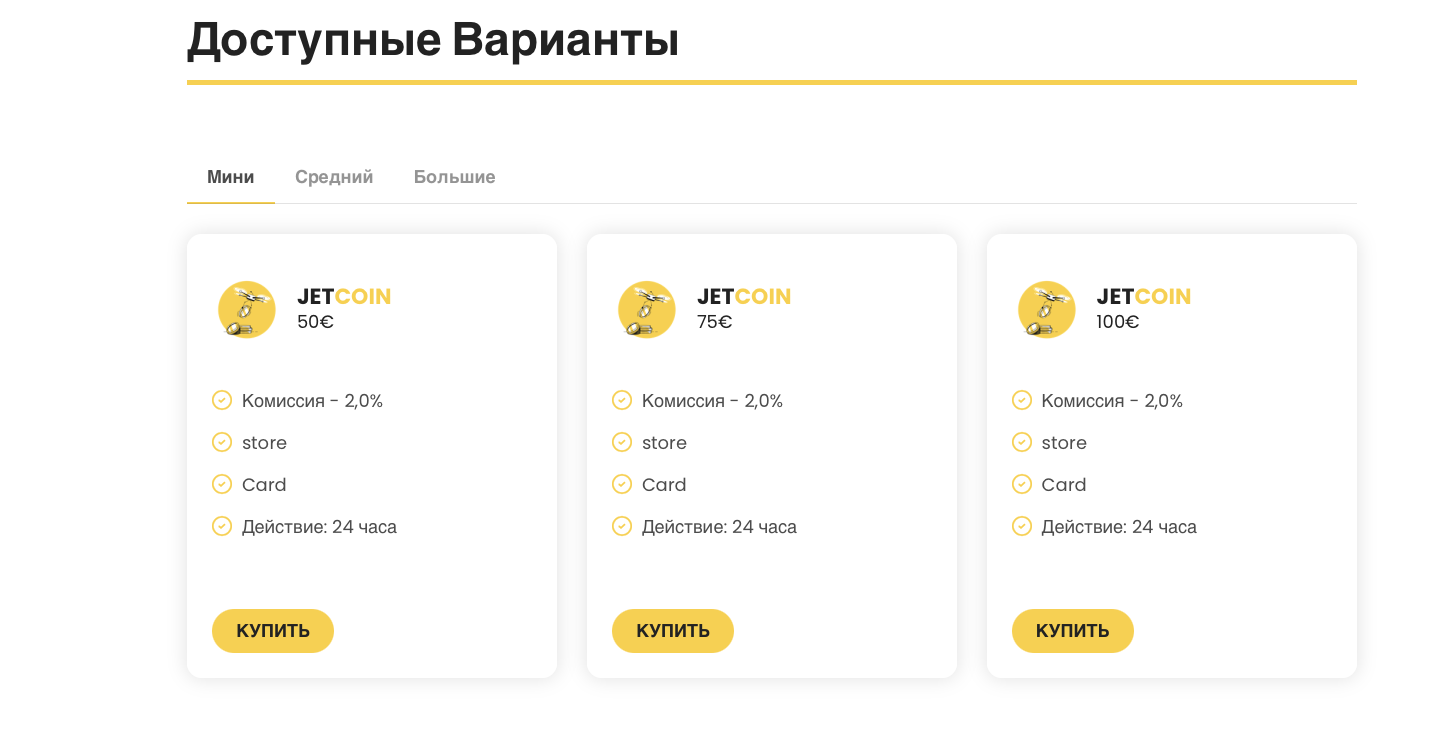Click the Доступные Варианты heading
The width and height of the screenshot is (1452, 738).
433,40
